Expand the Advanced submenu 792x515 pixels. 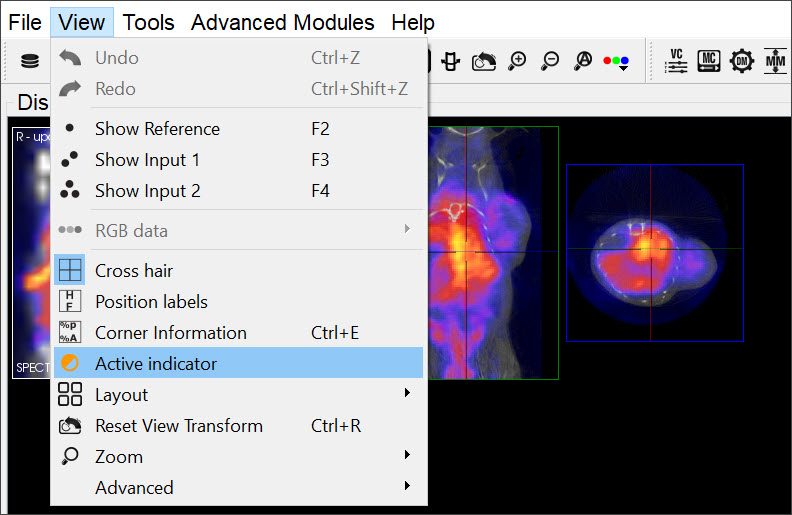click(x=134, y=488)
